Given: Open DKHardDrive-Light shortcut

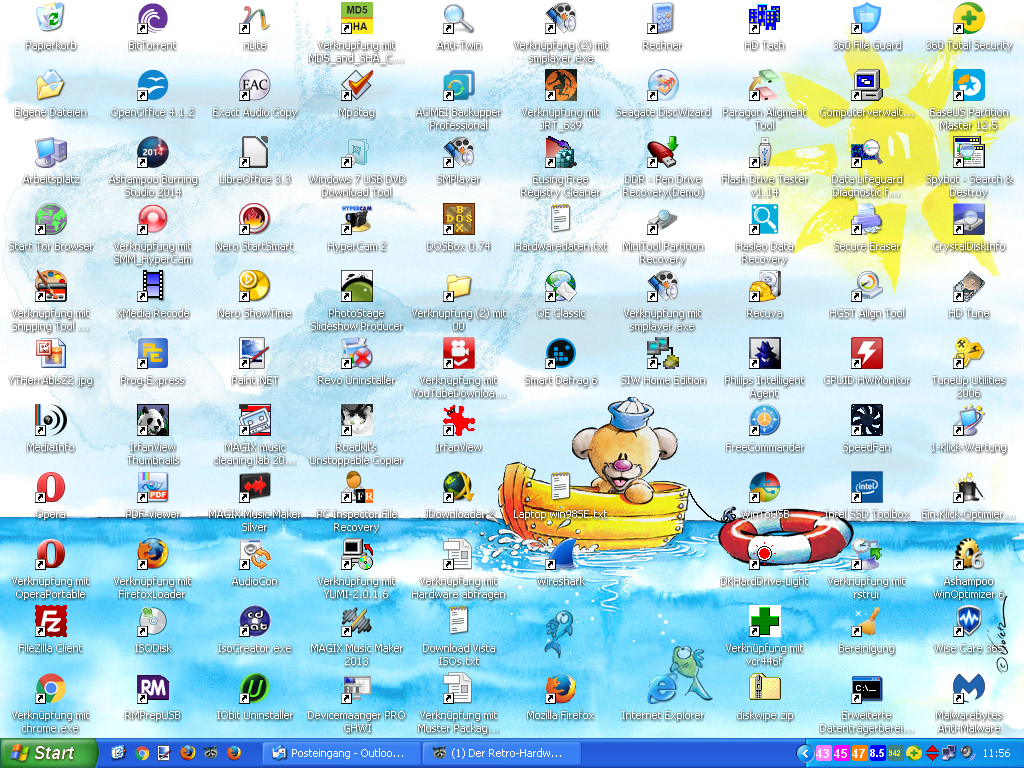Looking at the screenshot, I should [x=764, y=554].
